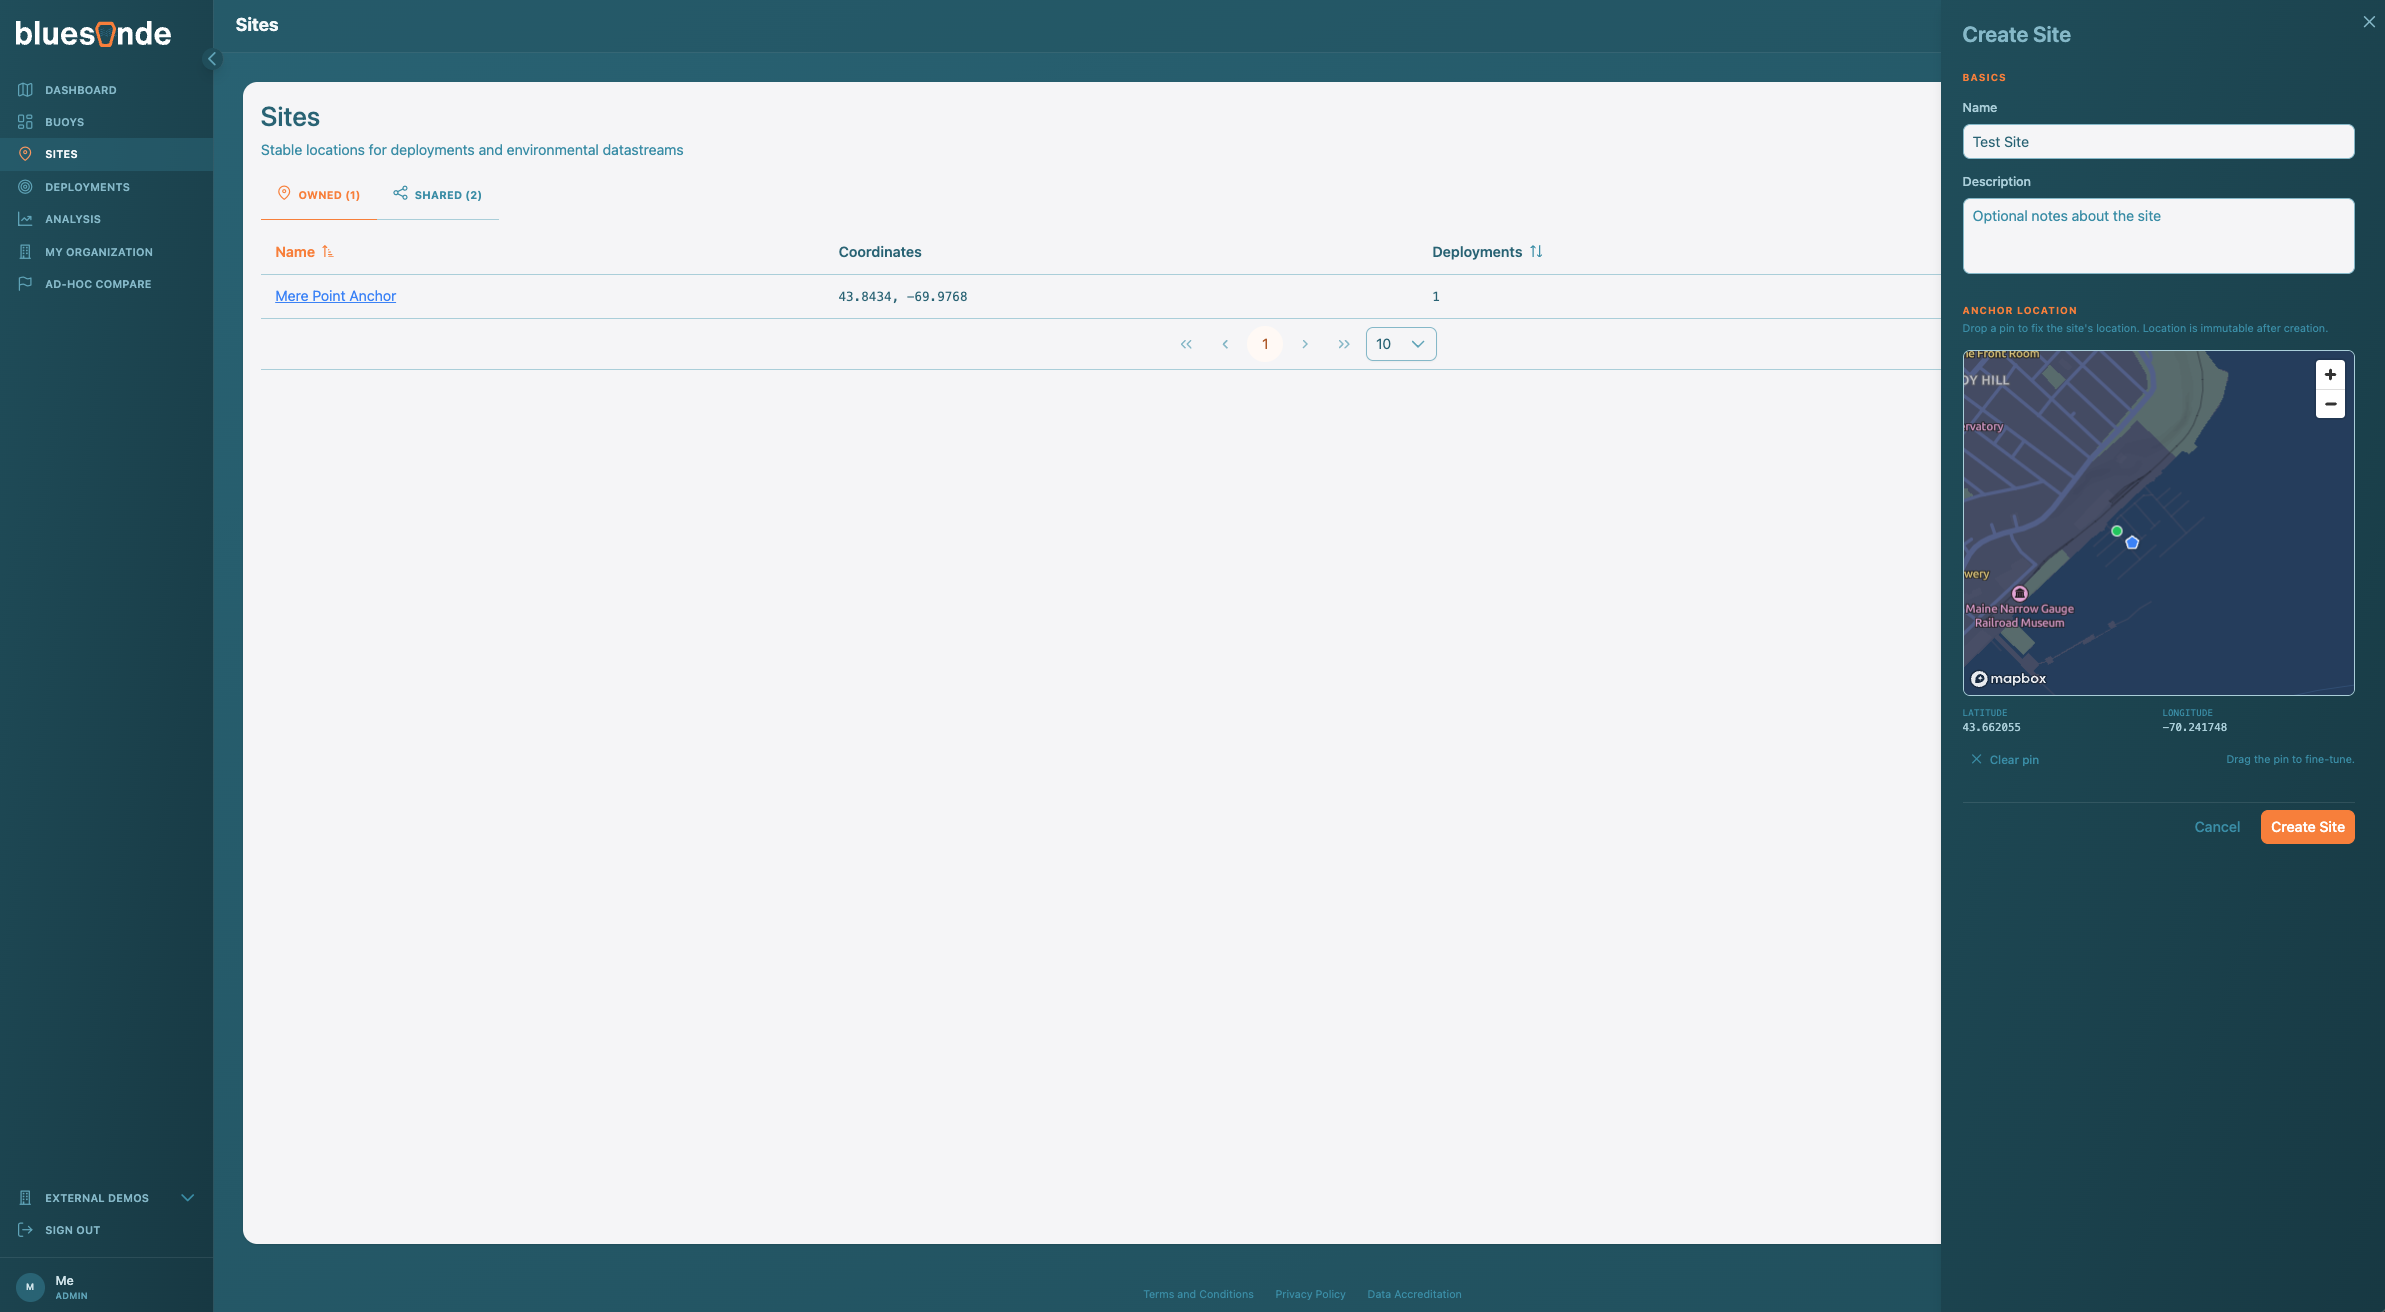Go to the previous page of results
Screen dimensions: 2385x1312
[1225, 344]
